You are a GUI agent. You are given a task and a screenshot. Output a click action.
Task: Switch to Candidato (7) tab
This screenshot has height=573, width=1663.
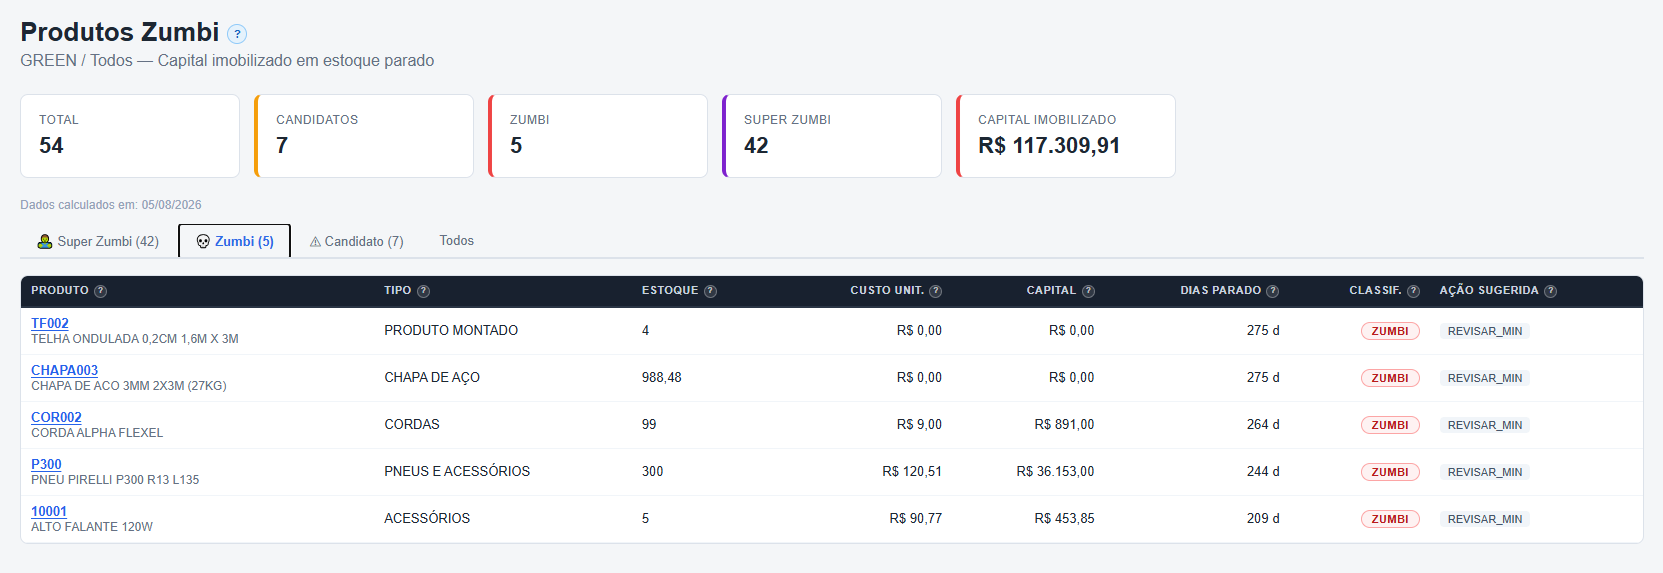click(x=356, y=241)
